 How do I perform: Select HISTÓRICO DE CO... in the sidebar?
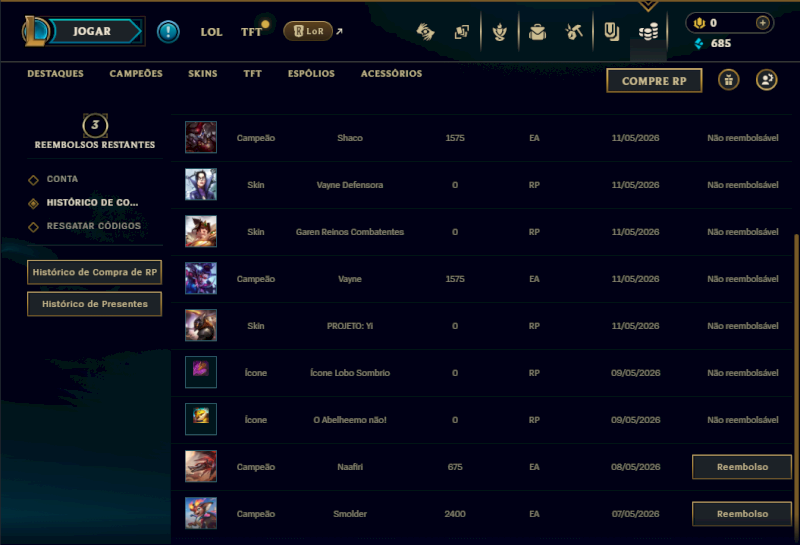click(92, 203)
